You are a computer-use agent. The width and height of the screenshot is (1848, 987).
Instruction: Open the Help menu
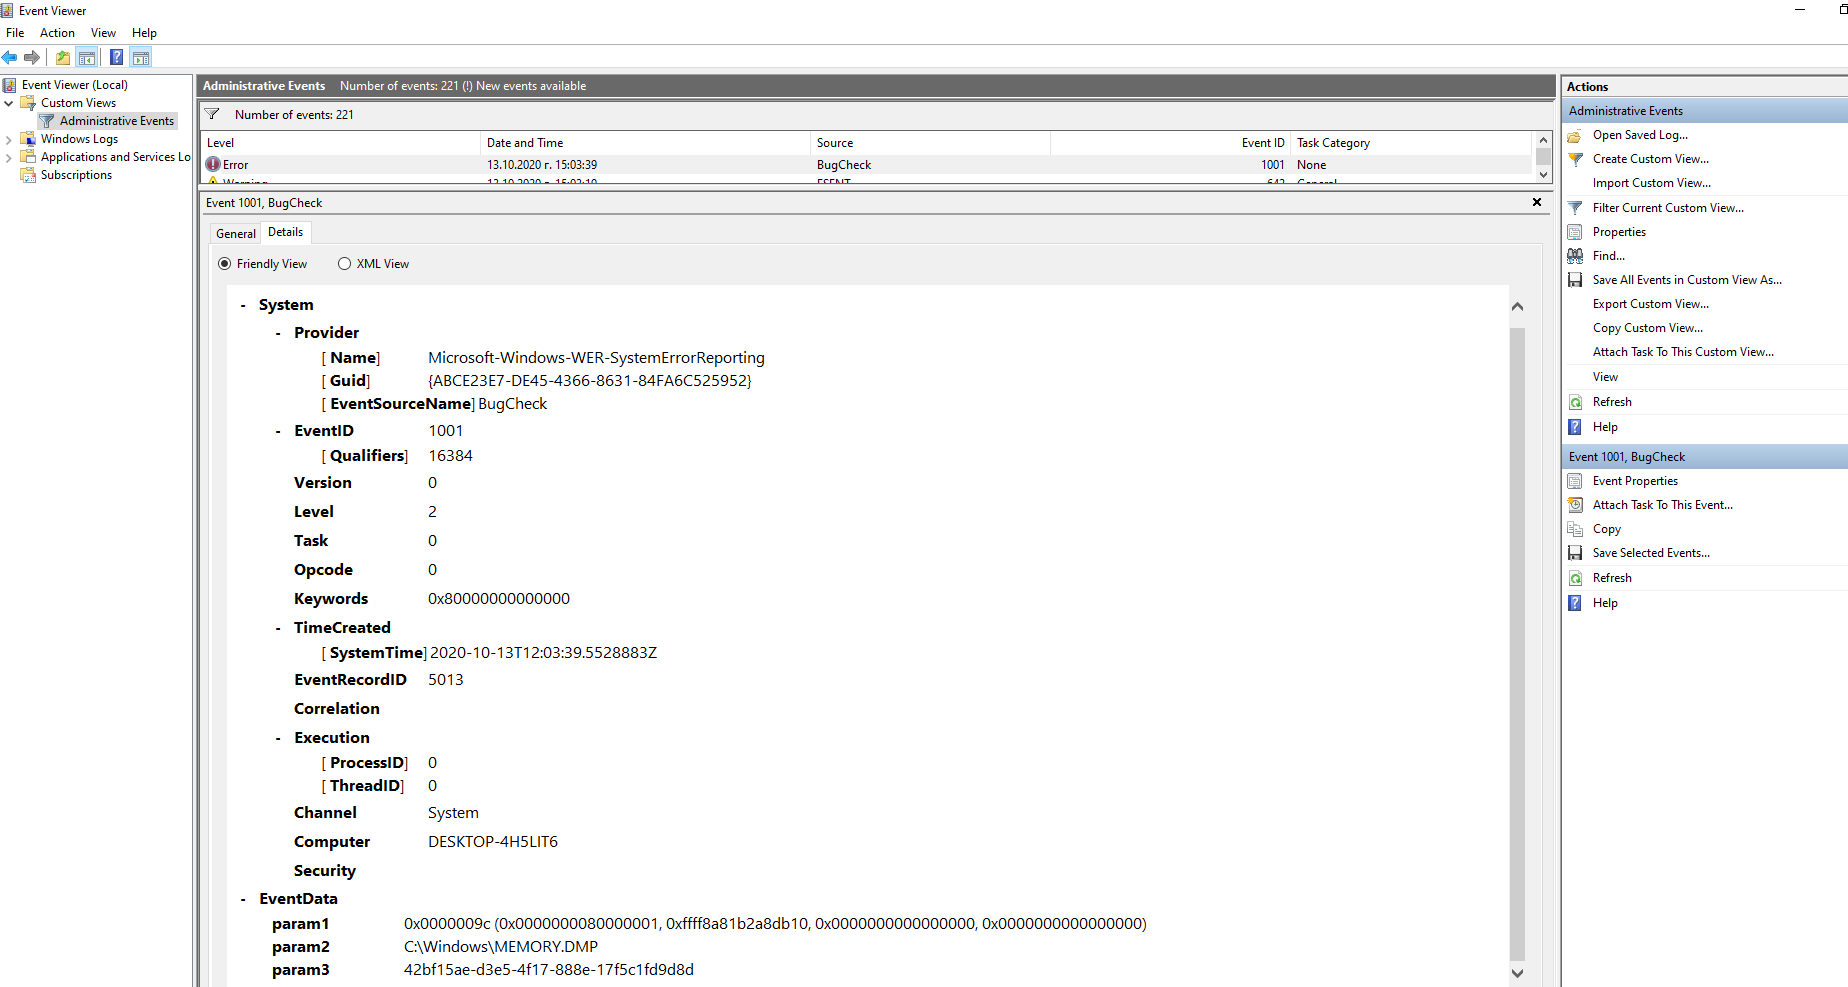coord(144,33)
